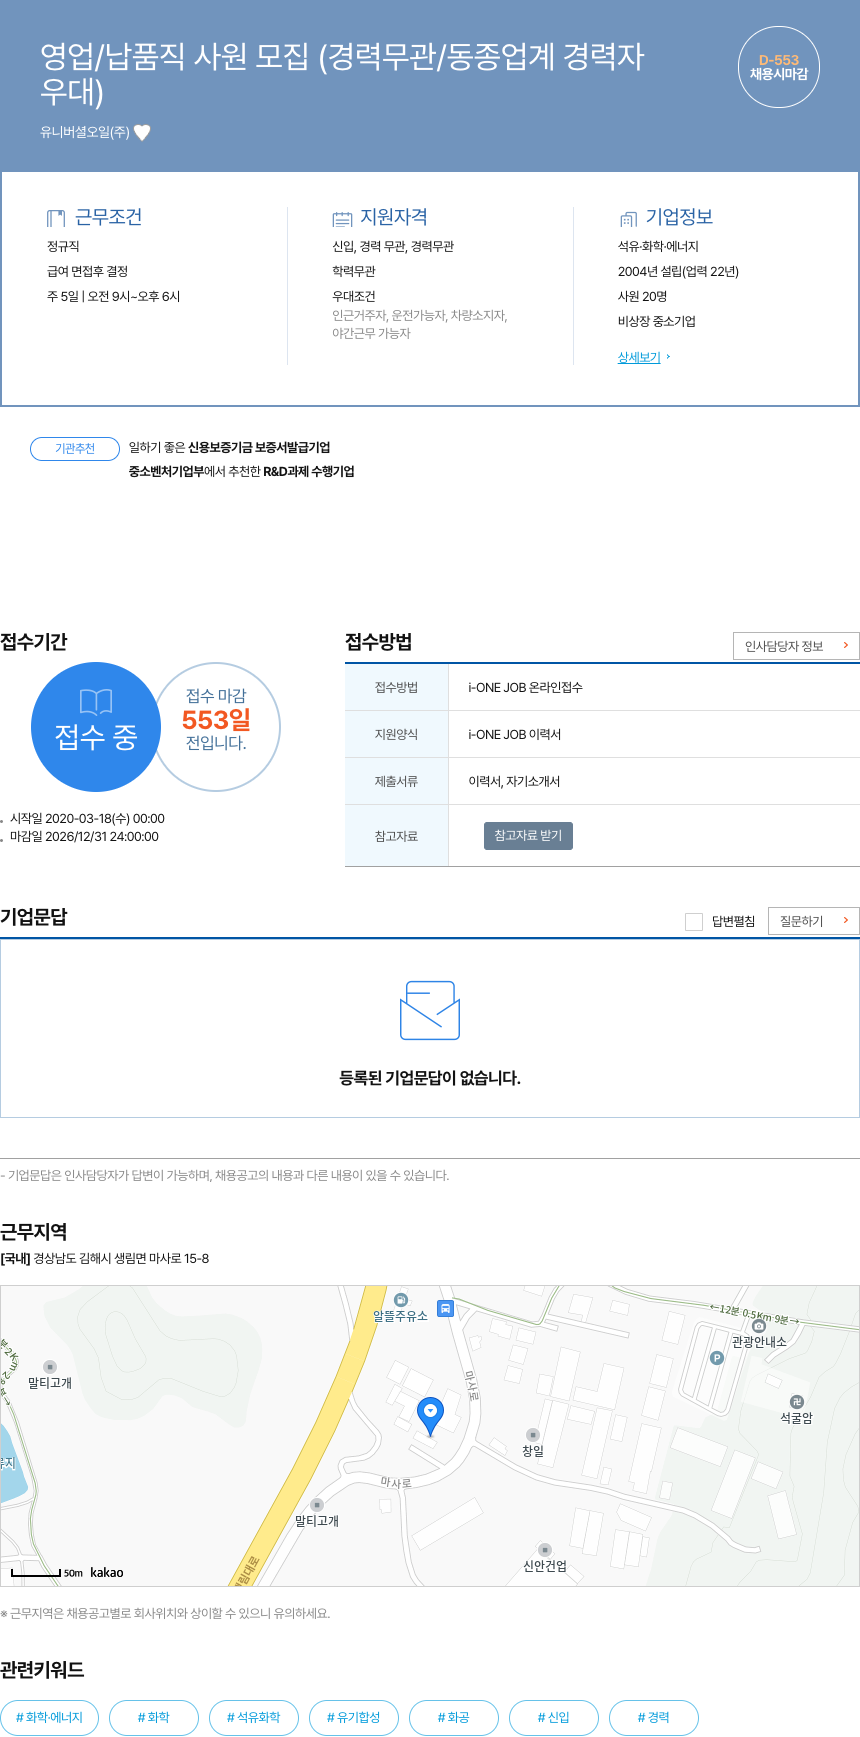Select the #유기합성 keyword tag

[354, 1717]
